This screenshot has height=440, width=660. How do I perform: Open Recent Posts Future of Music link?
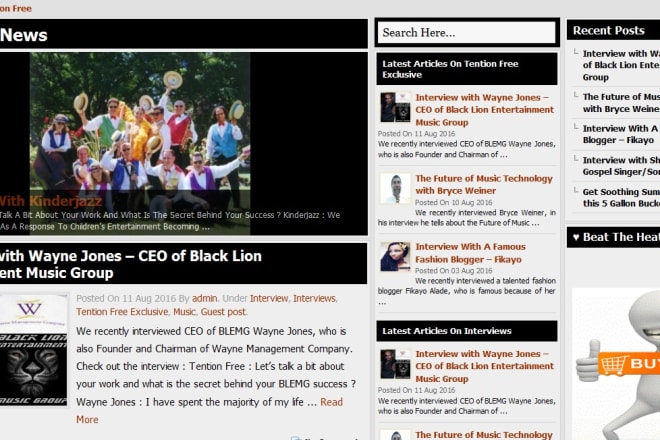tap(621, 103)
